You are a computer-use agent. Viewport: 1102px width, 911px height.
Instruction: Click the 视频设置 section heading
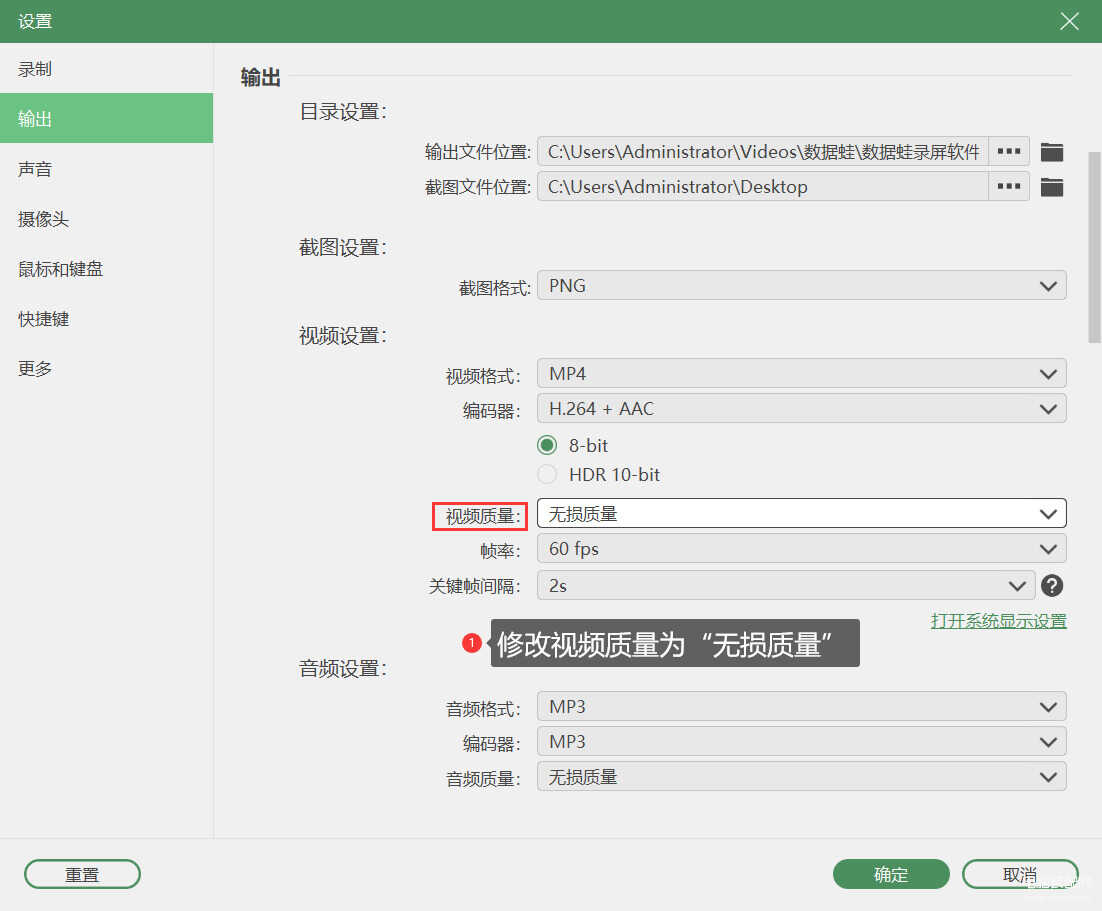343,336
